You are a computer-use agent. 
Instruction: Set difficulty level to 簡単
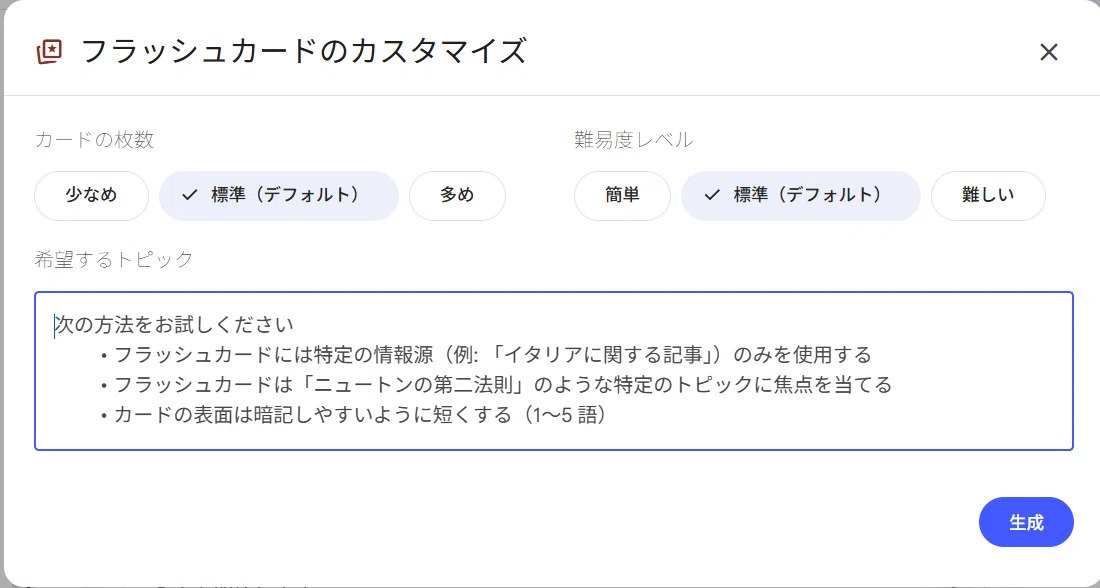622,196
